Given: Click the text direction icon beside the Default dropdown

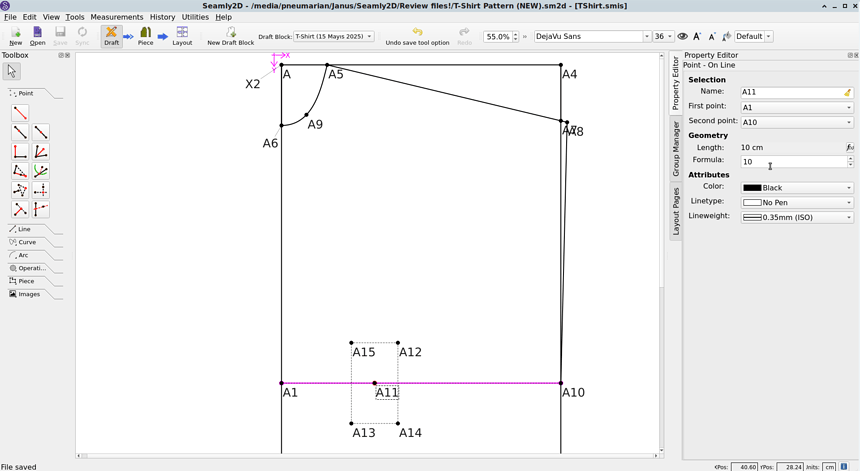Looking at the screenshot, I should [726, 36].
